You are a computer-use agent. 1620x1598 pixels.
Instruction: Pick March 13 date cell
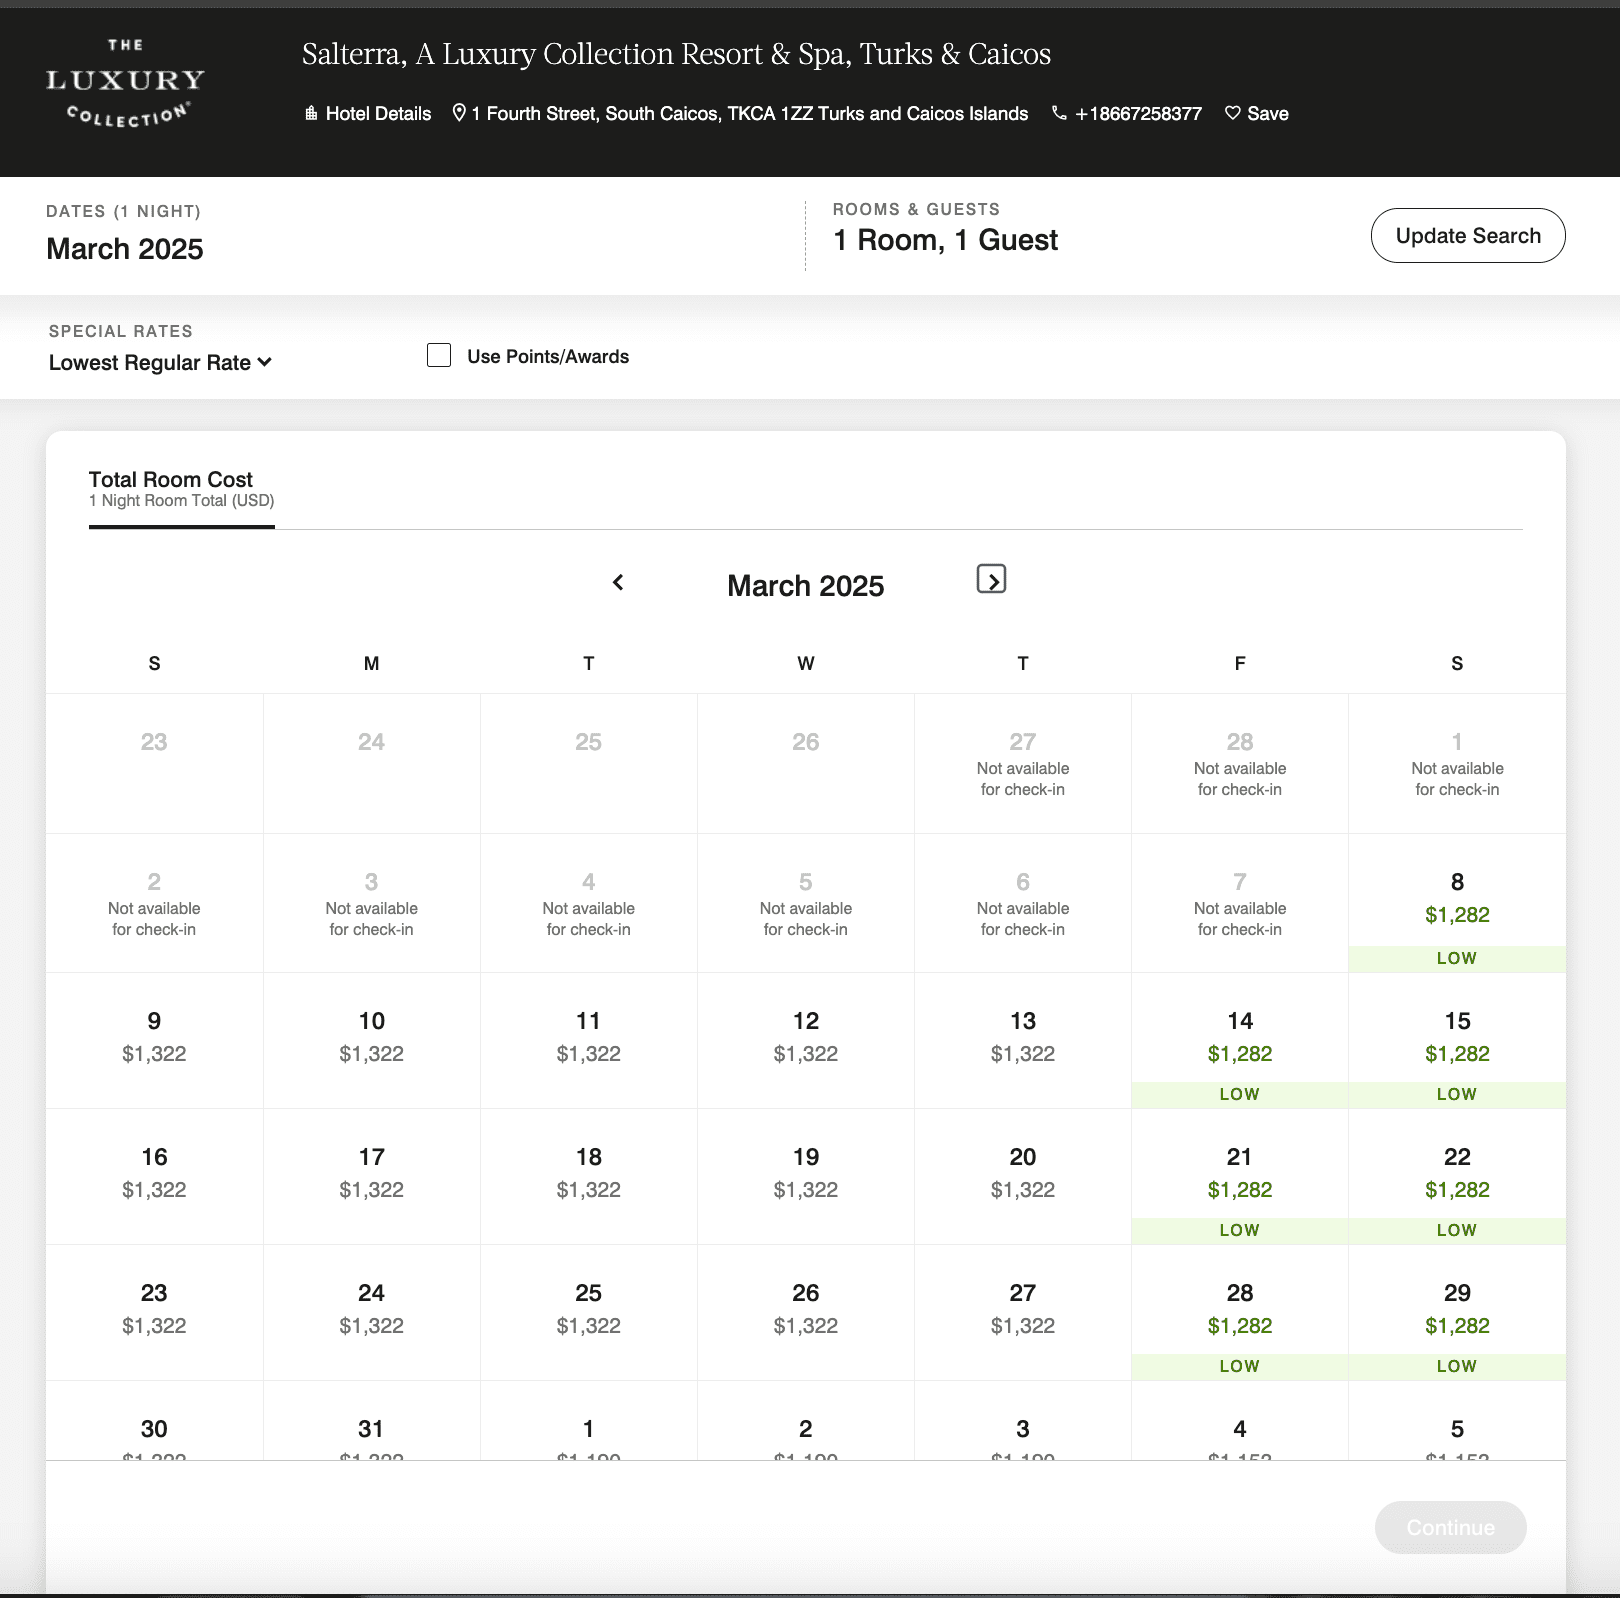tap(1023, 1040)
